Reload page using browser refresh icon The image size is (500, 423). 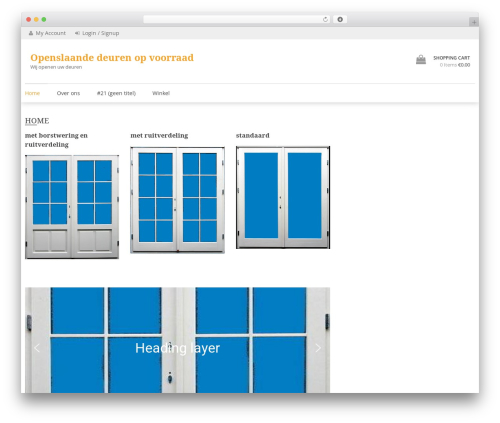325,19
